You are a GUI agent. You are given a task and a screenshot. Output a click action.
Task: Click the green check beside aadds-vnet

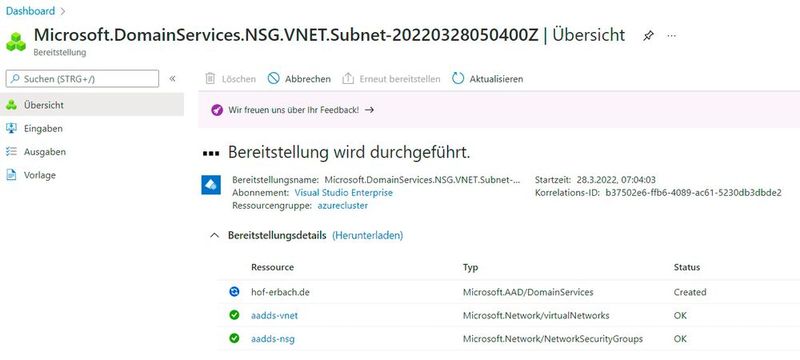[234, 315]
